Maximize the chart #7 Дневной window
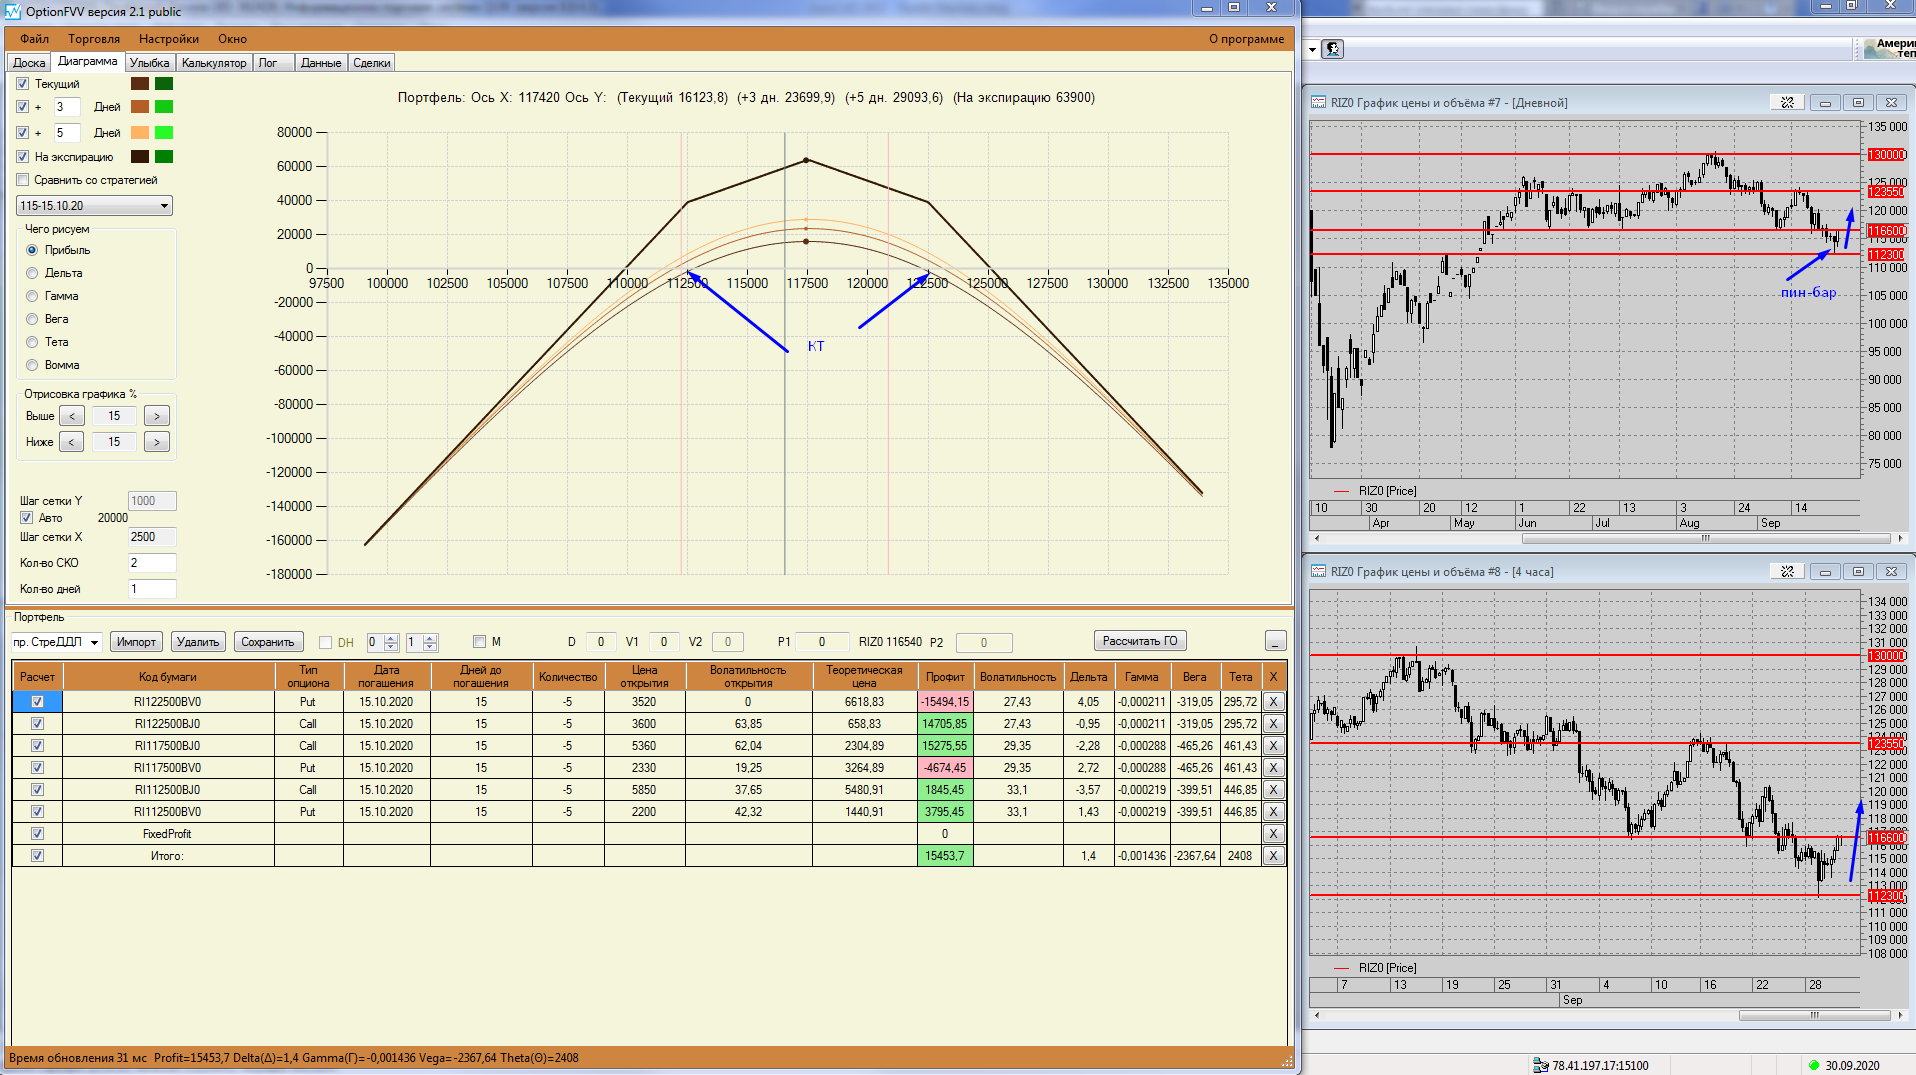Image resolution: width=1916 pixels, height=1075 pixels. point(1858,102)
